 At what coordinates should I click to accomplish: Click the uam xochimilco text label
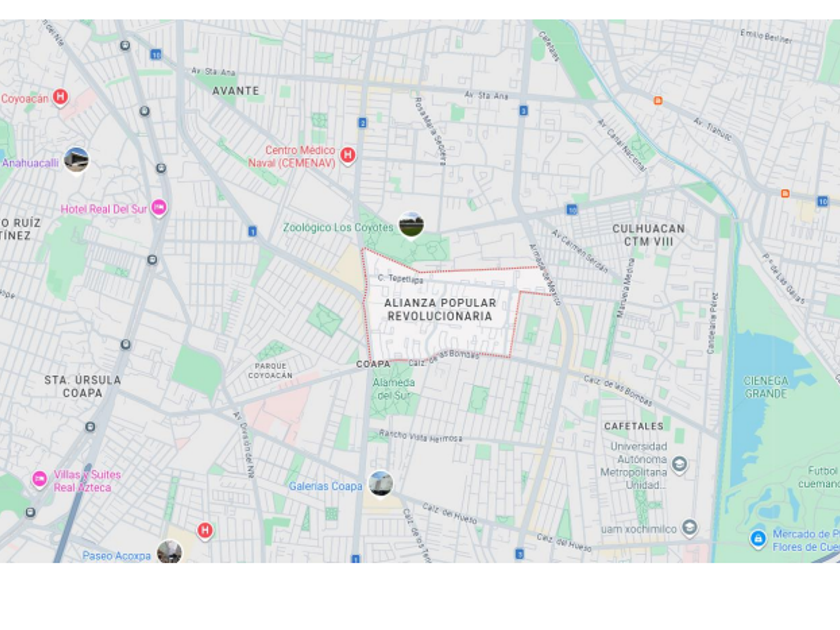[x=639, y=529]
